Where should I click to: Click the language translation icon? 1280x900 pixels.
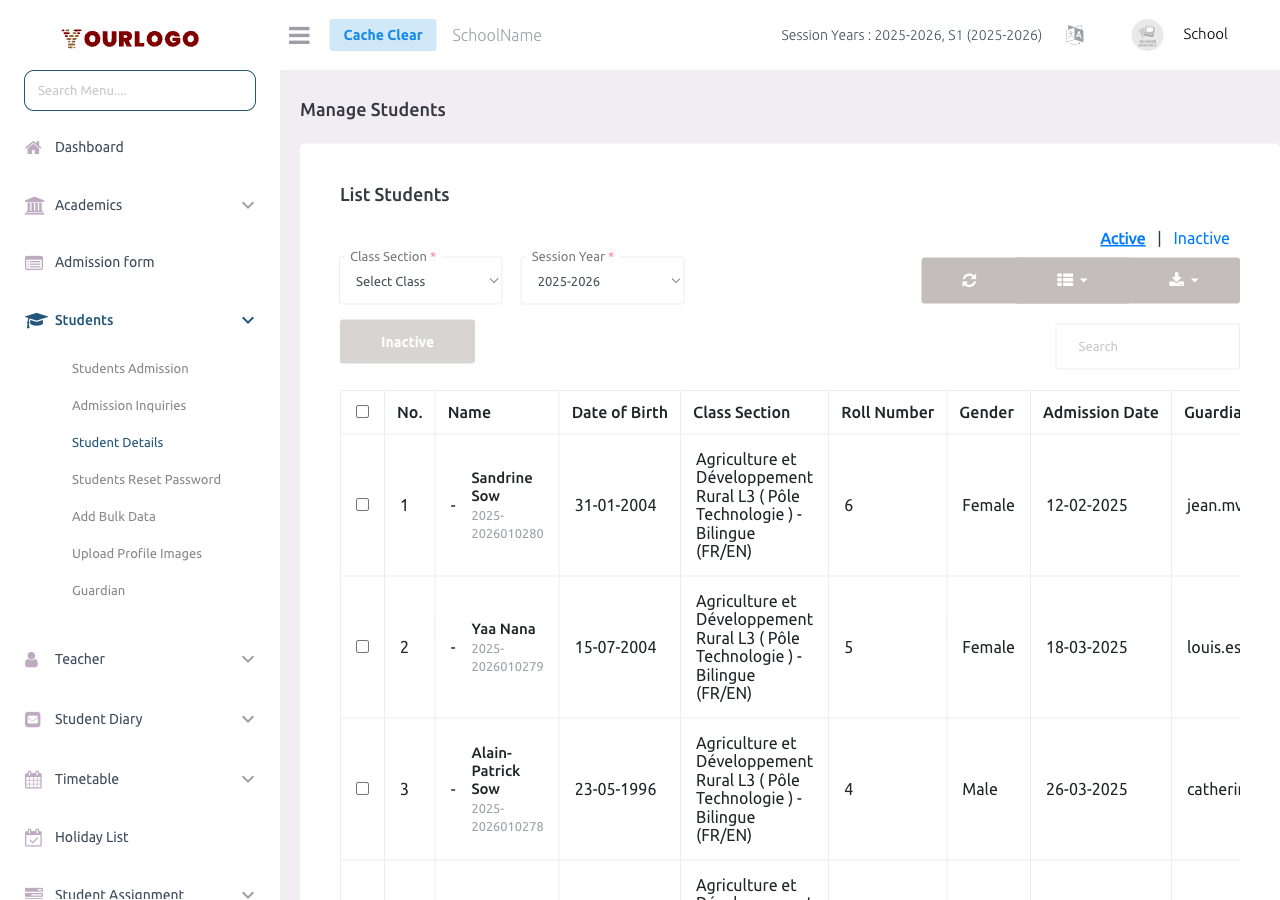pyautogui.click(x=1075, y=34)
